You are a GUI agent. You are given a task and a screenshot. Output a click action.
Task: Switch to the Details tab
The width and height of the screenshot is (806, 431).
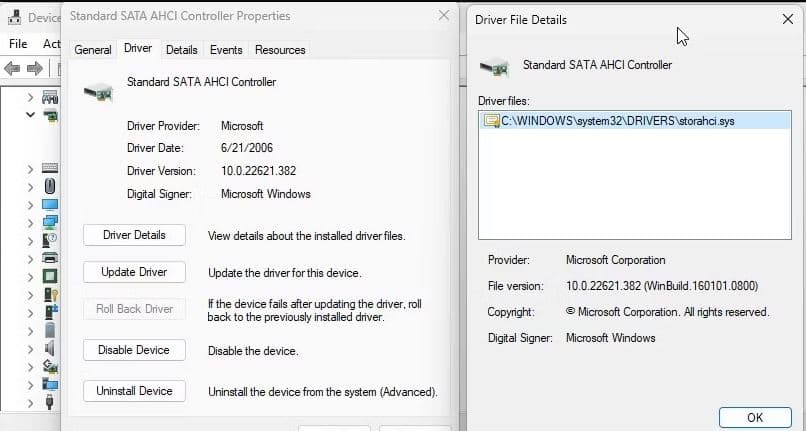click(x=181, y=50)
